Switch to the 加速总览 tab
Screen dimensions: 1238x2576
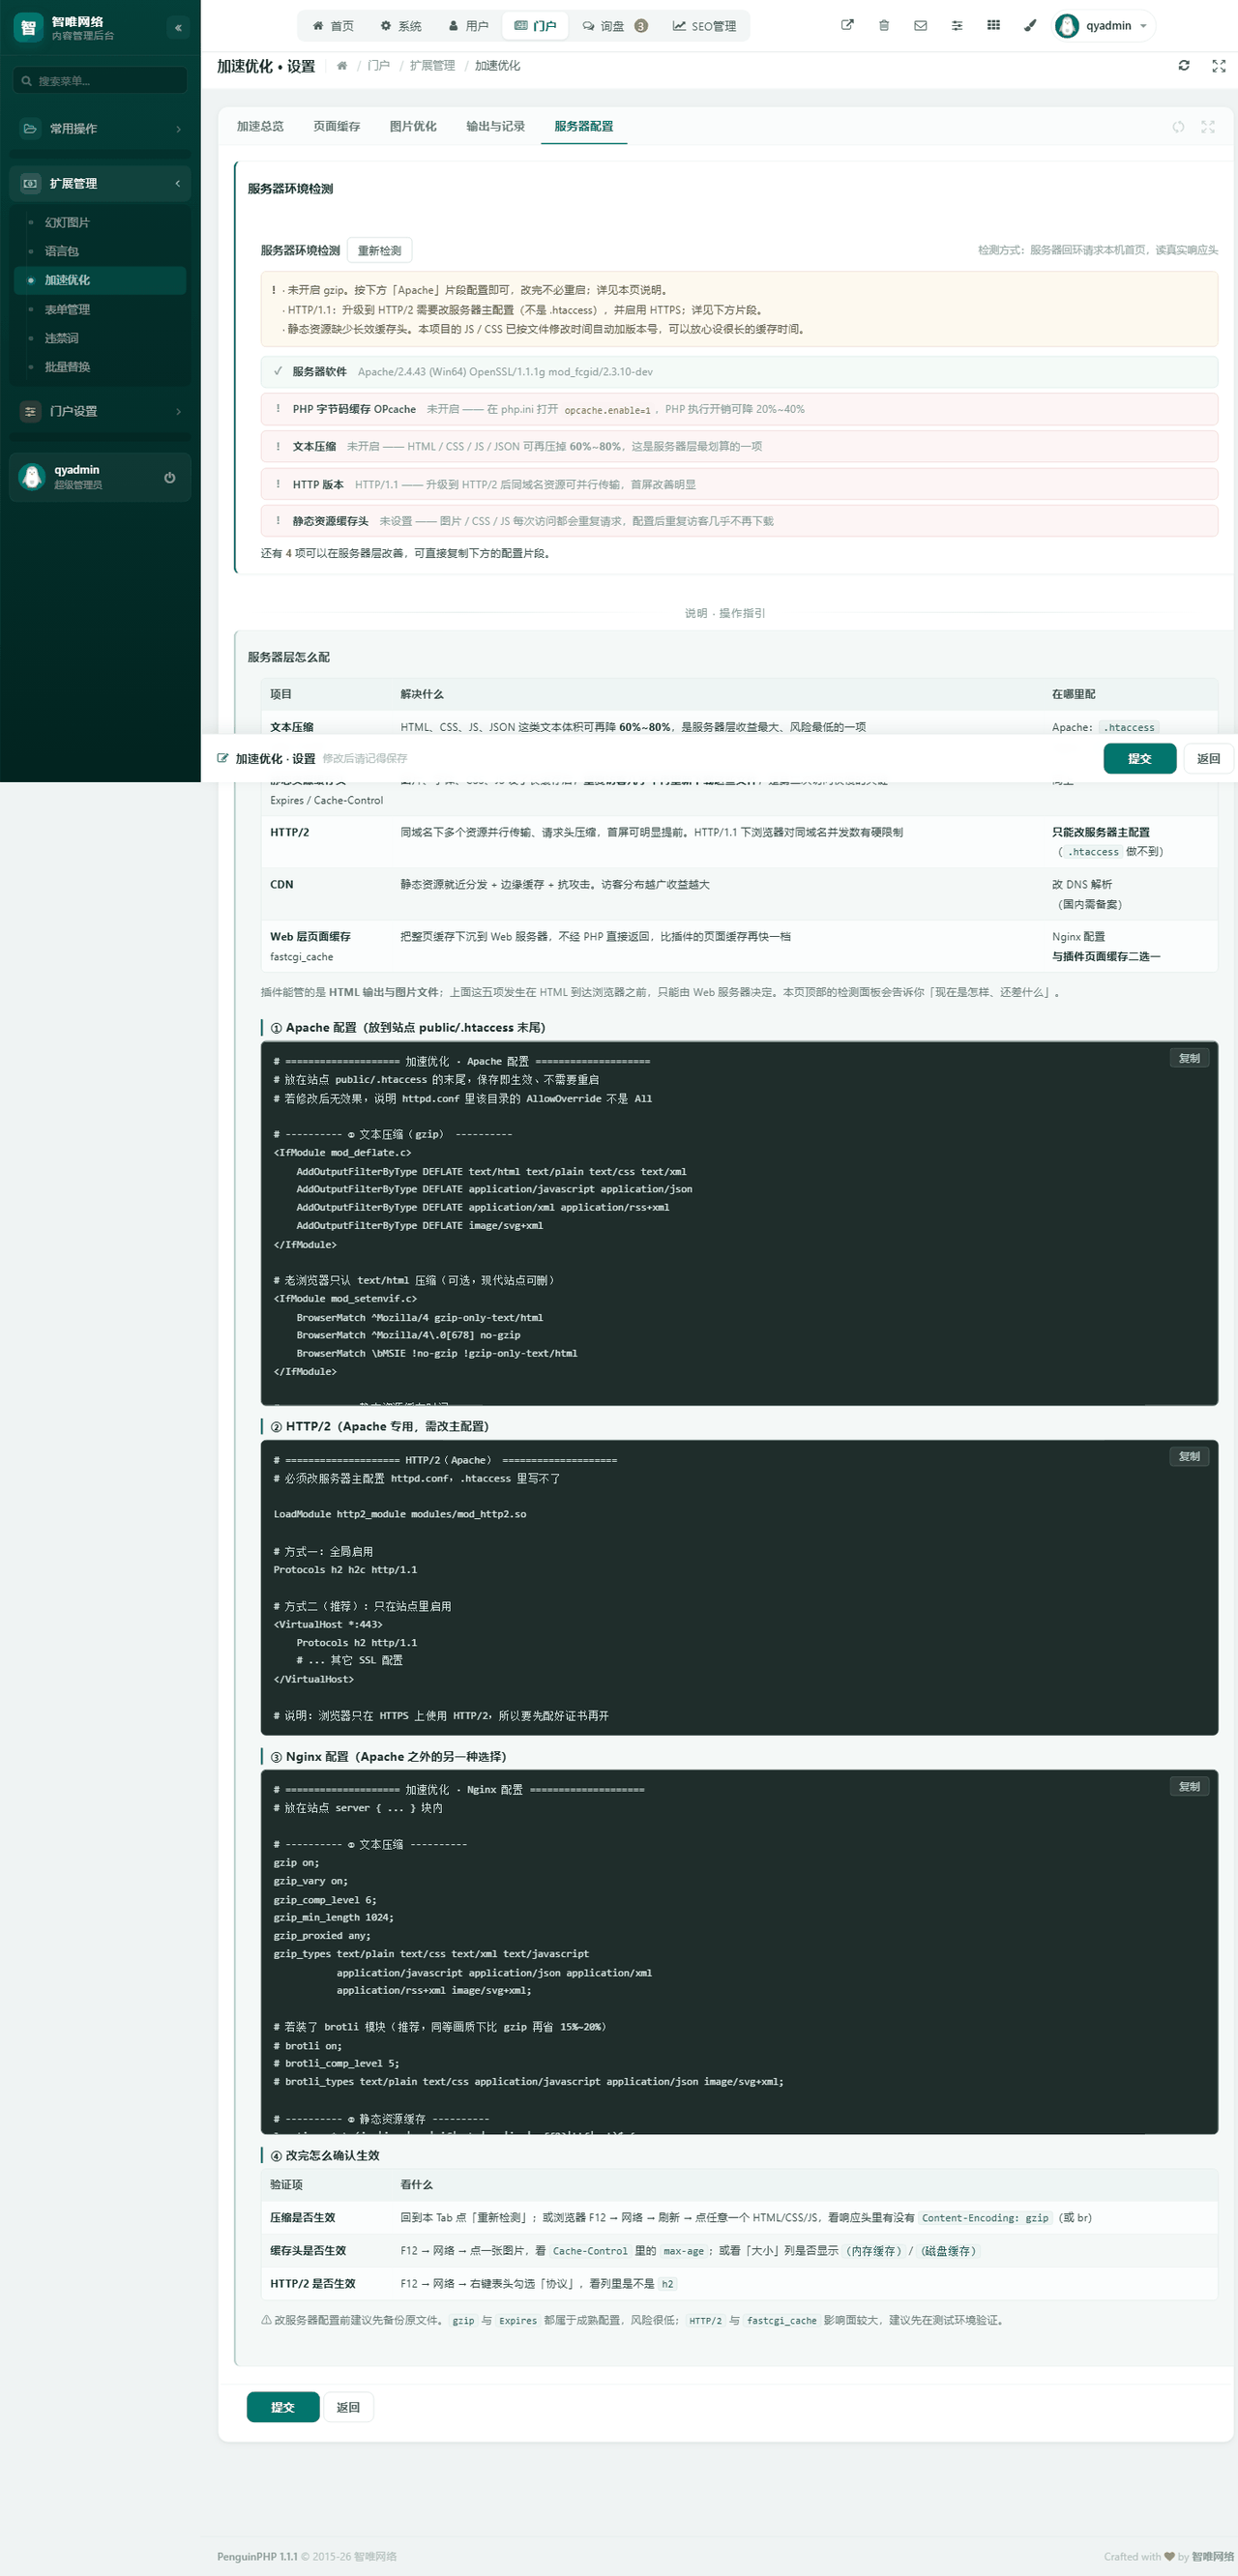click(260, 127)
